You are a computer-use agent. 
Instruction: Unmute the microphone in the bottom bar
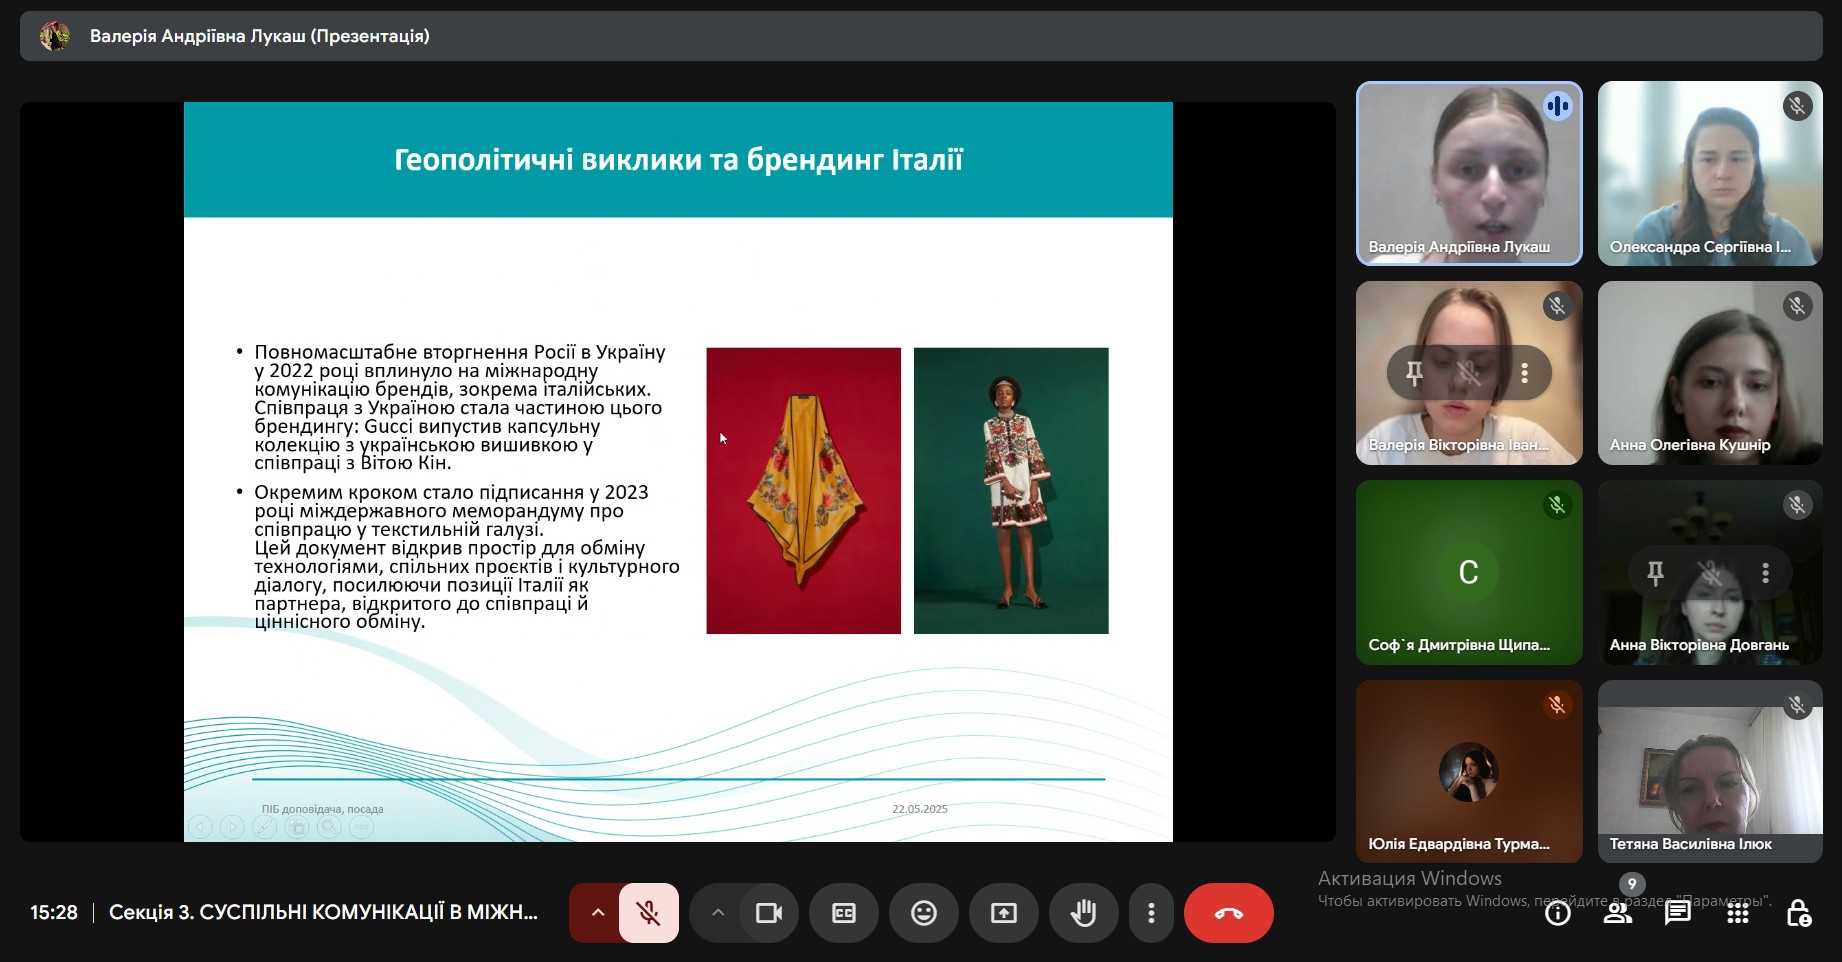click(x=648, y=913)
